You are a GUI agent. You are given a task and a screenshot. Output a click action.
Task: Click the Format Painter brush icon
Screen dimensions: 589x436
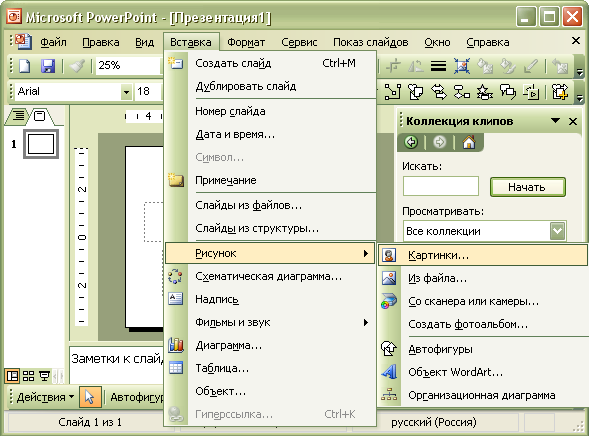coord(77,66)
